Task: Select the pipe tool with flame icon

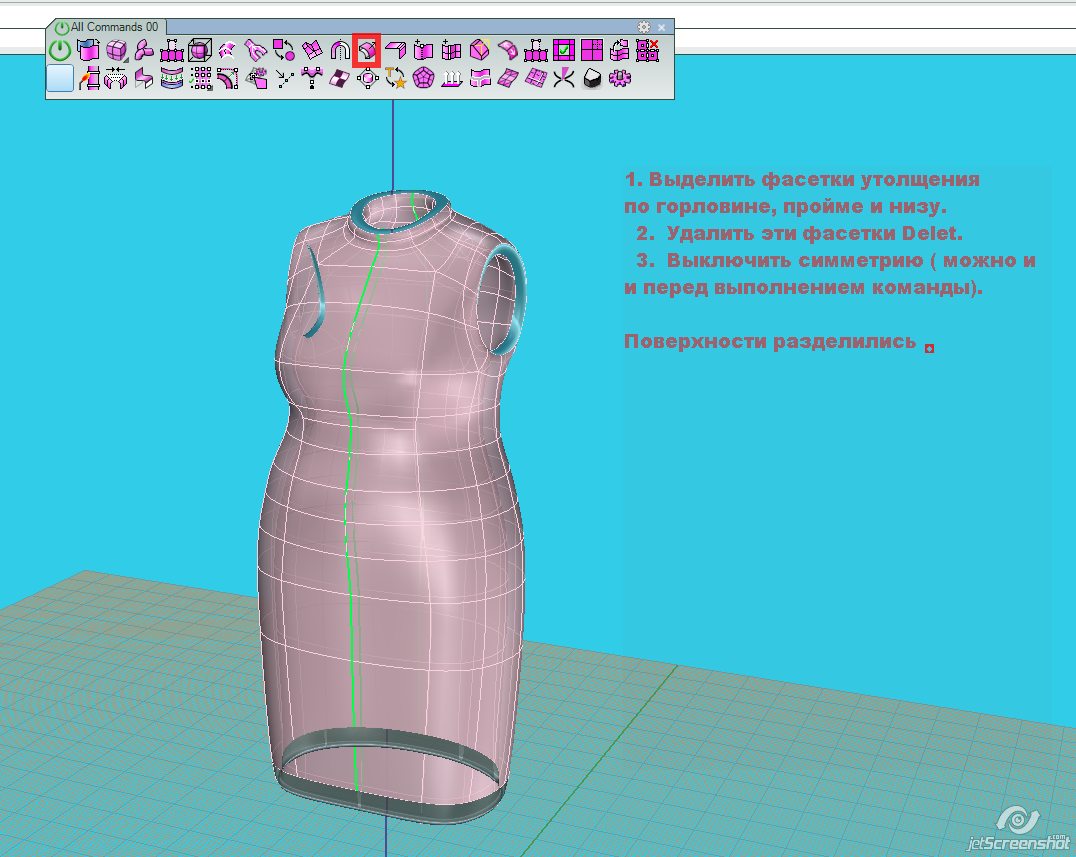Action: click(89, 79)
